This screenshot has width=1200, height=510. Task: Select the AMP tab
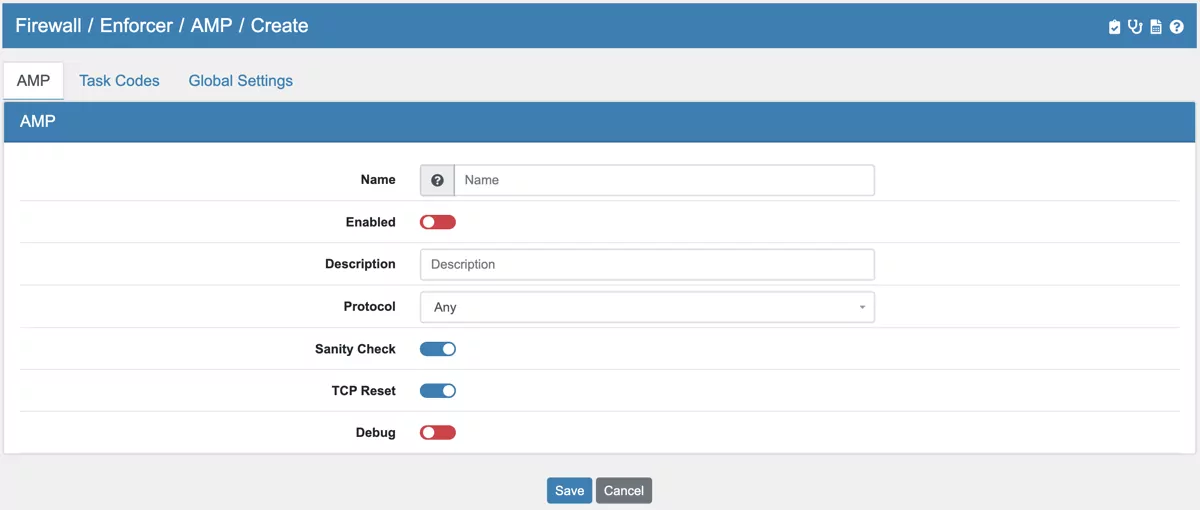point(33,81)
